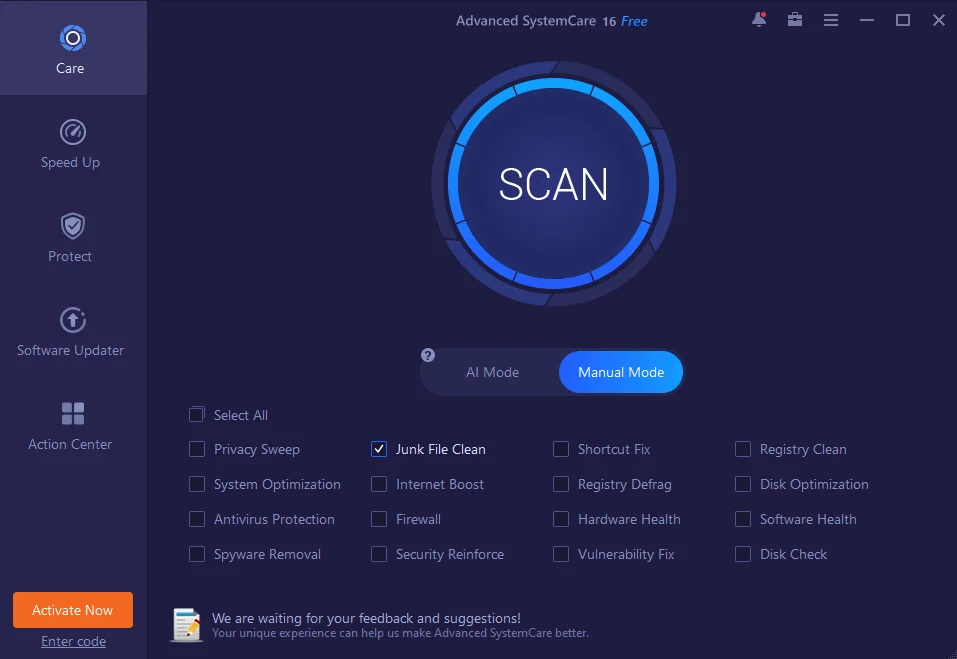Switch to AI Mode
957x659 pixels.
pyautogui.click(x=492, y=371)
